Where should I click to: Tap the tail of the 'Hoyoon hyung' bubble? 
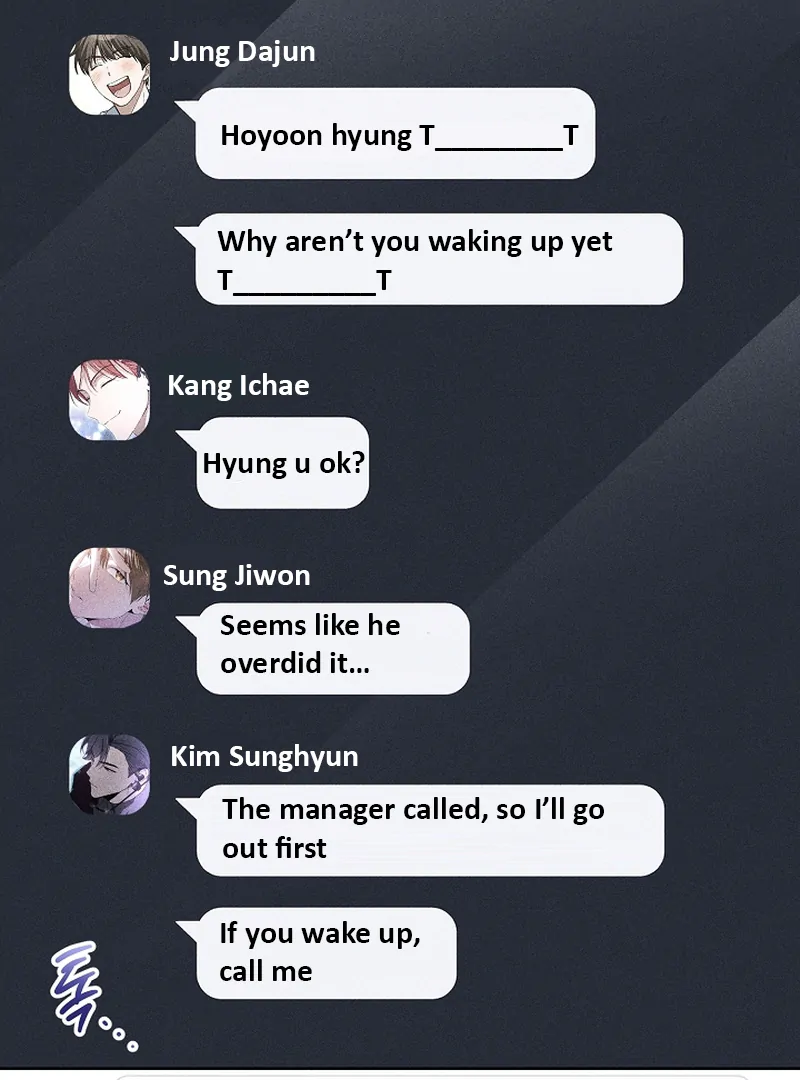[187, 110]
